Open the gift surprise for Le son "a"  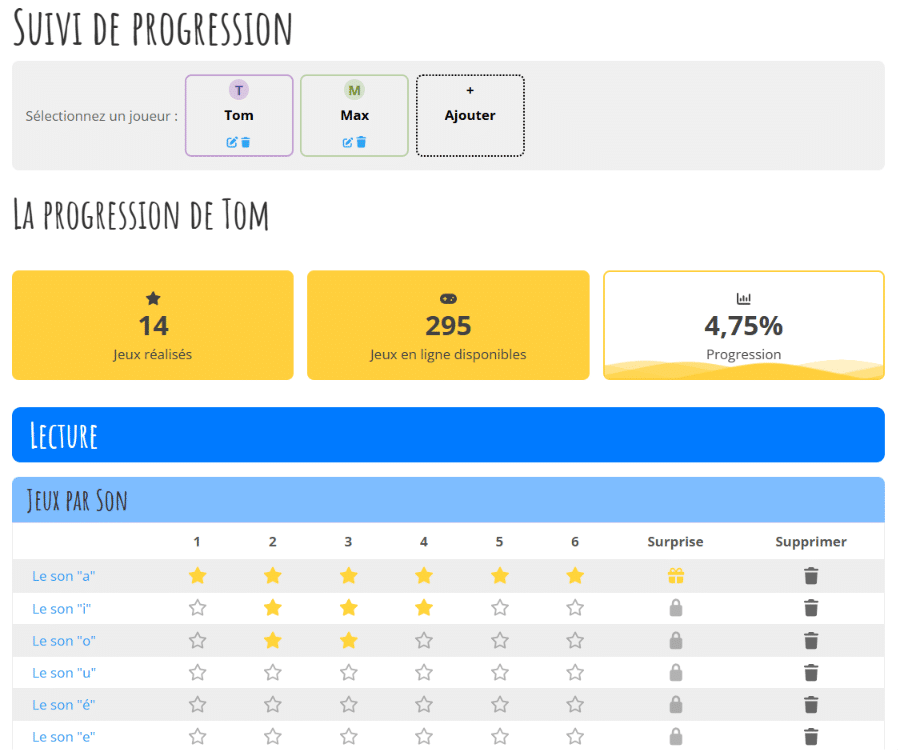point(676,576)
